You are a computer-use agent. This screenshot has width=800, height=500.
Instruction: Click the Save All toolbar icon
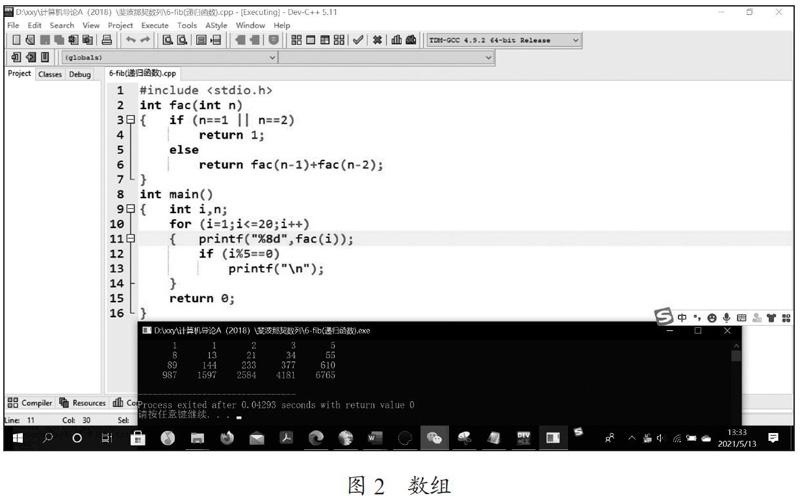tap(59, 40)
